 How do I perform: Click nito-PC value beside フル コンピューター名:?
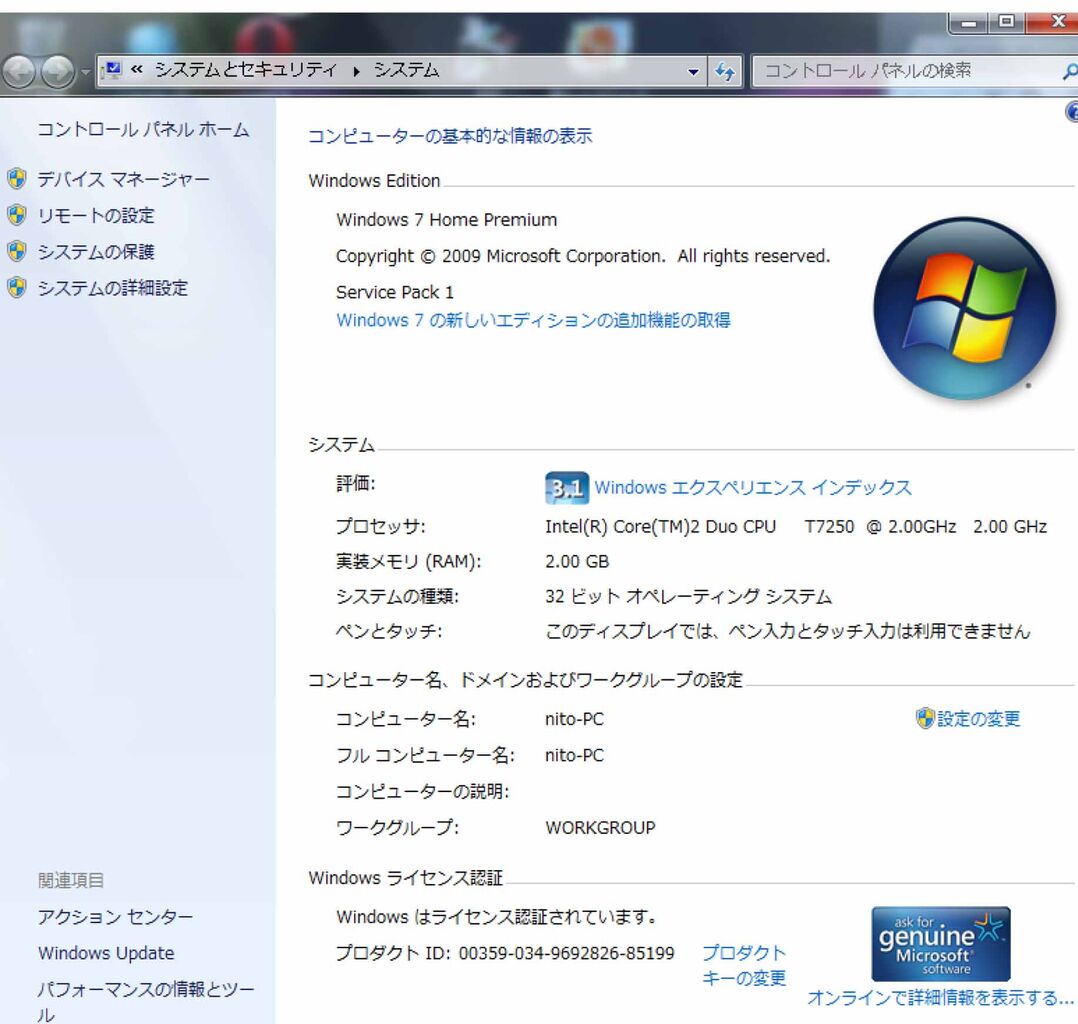pos(574,756)
